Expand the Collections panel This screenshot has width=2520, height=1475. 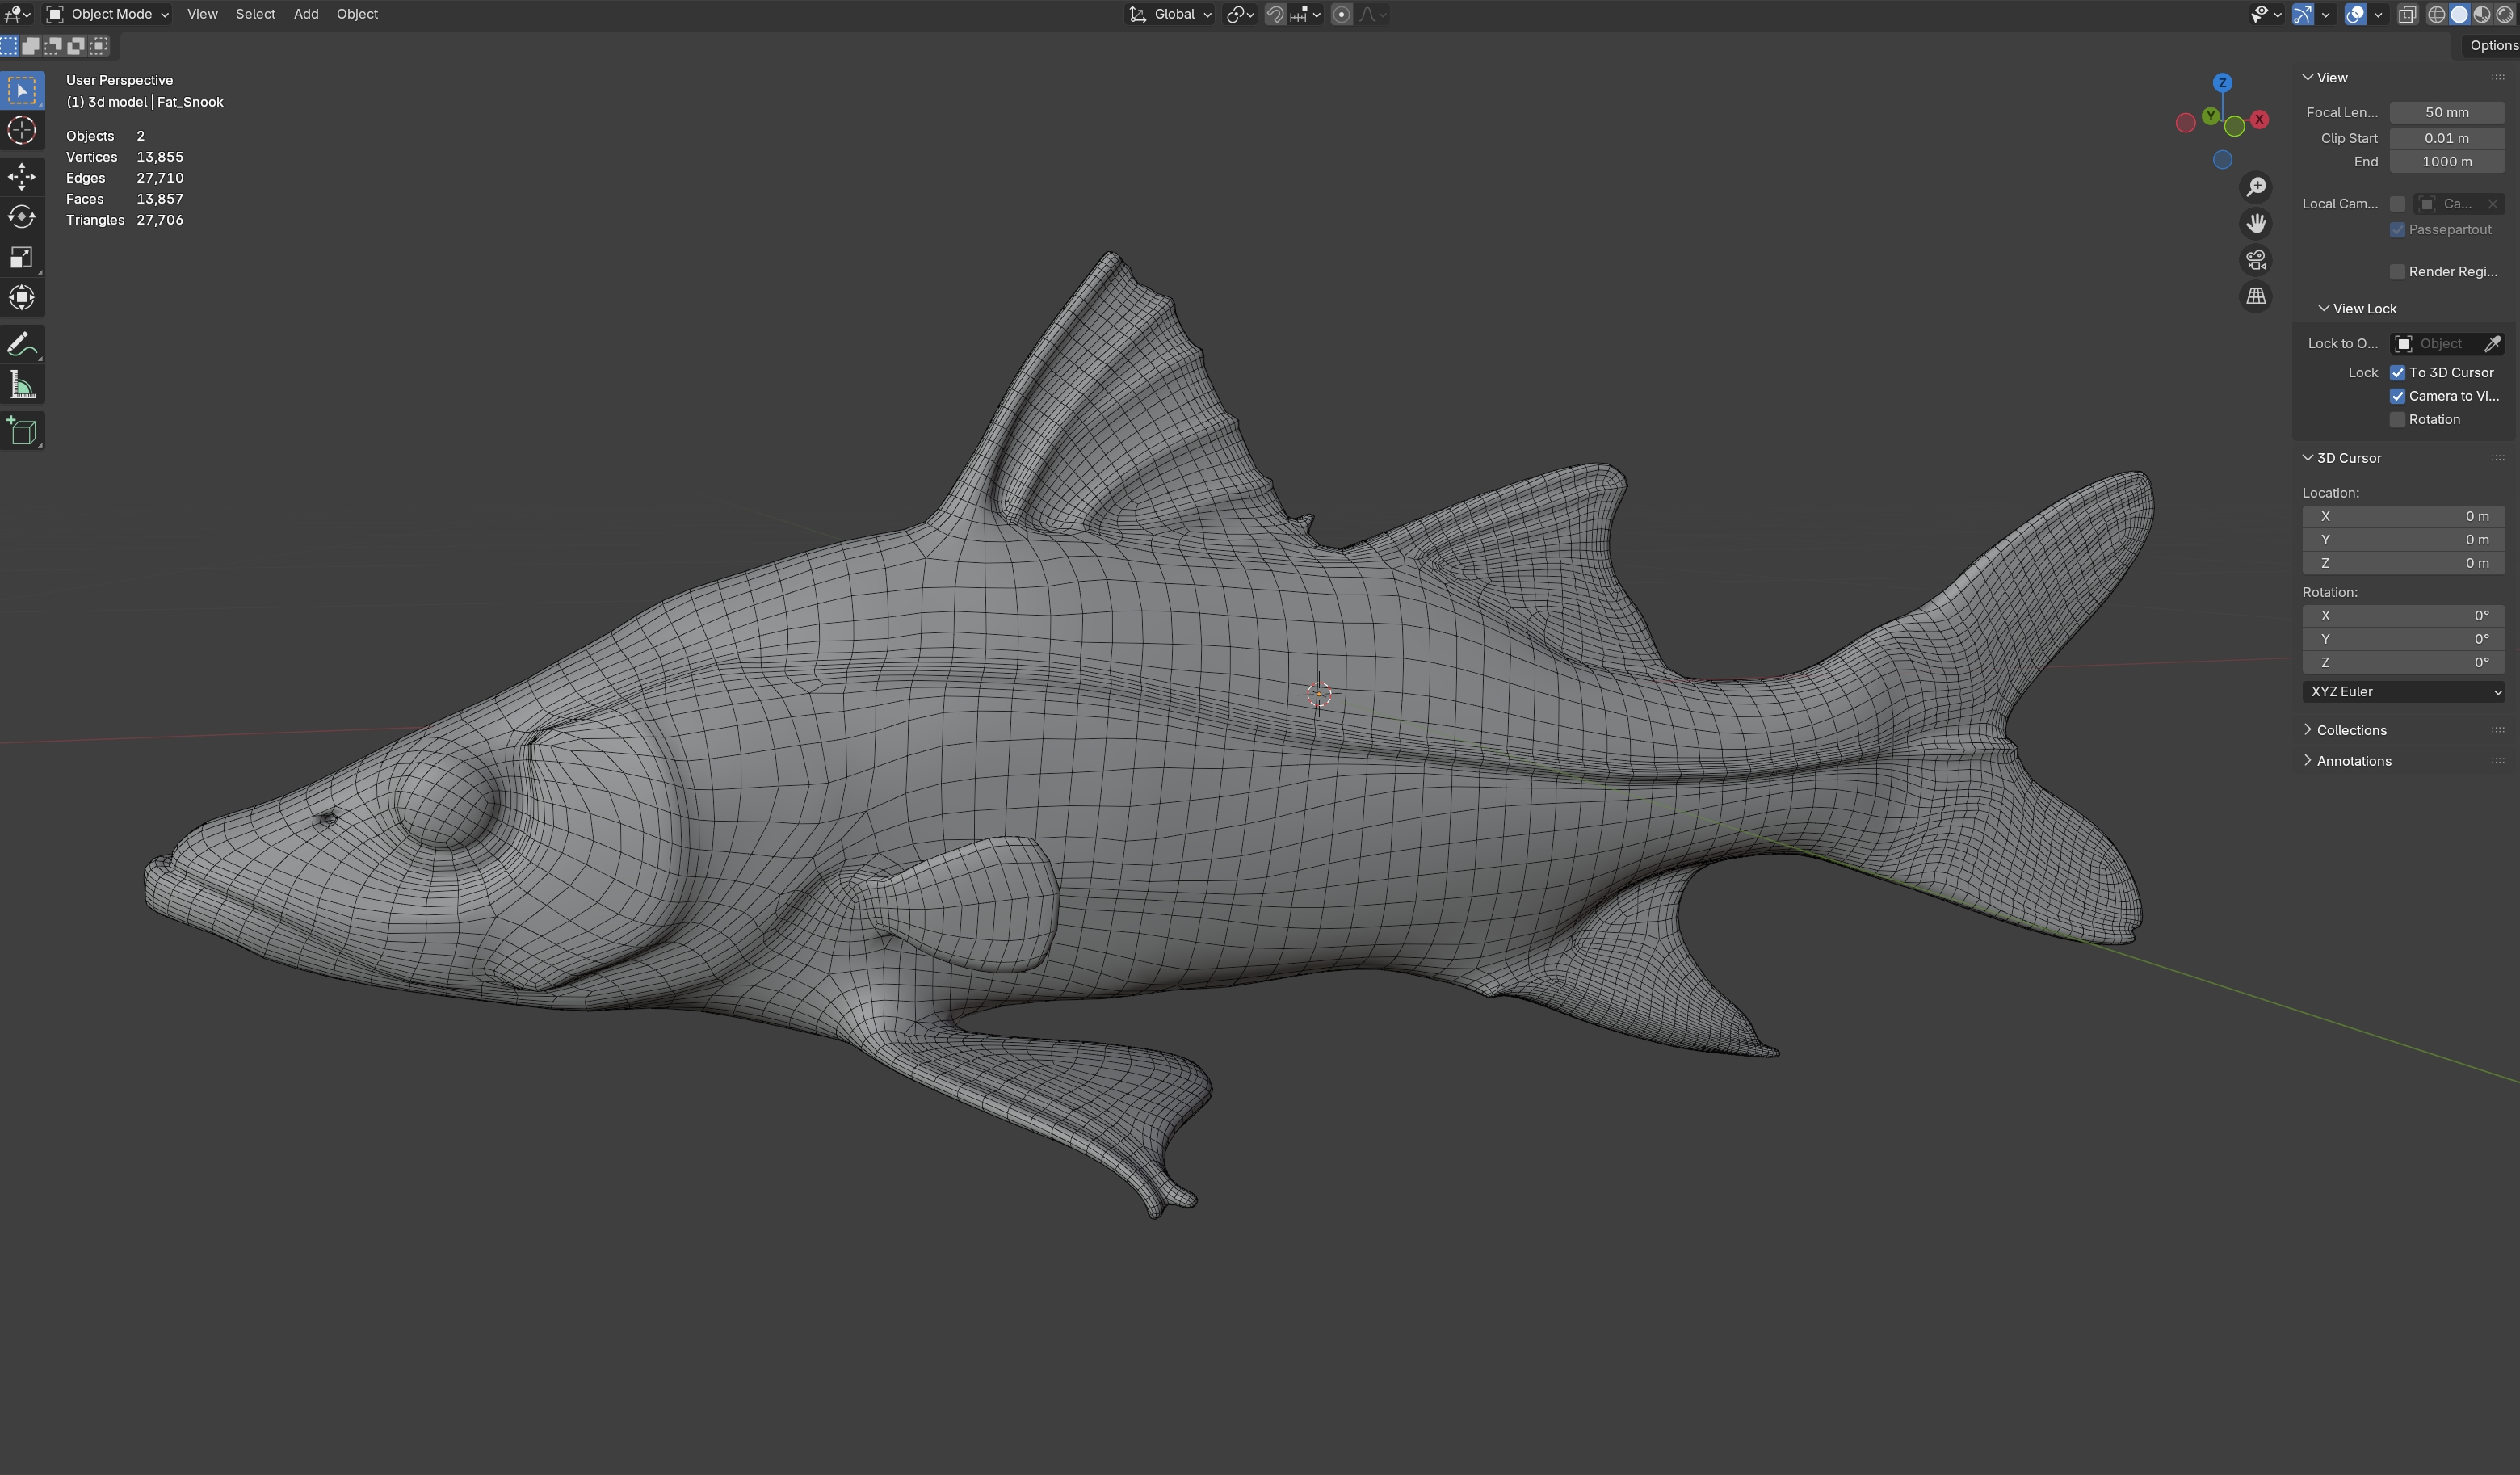(2350, 730)
